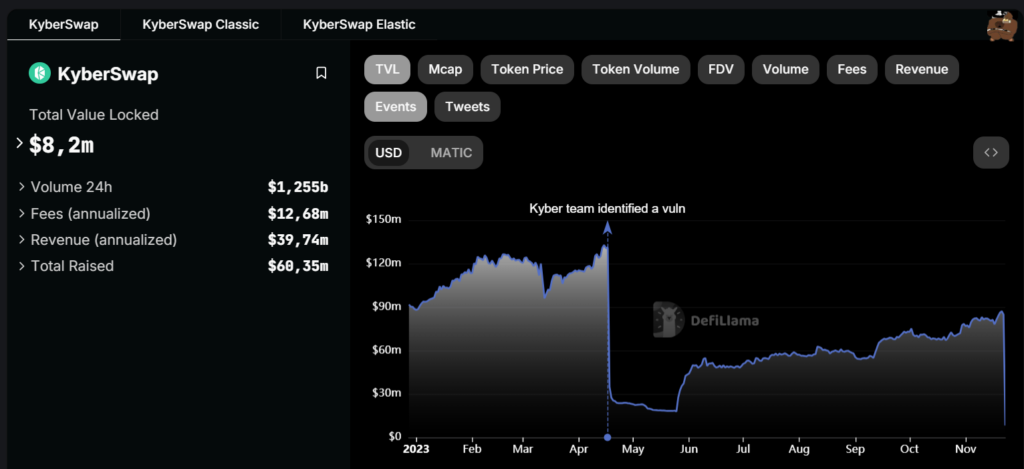Click the $30m axis label
This screenshot has height=469, width=1024.
(x=385, y=393)
